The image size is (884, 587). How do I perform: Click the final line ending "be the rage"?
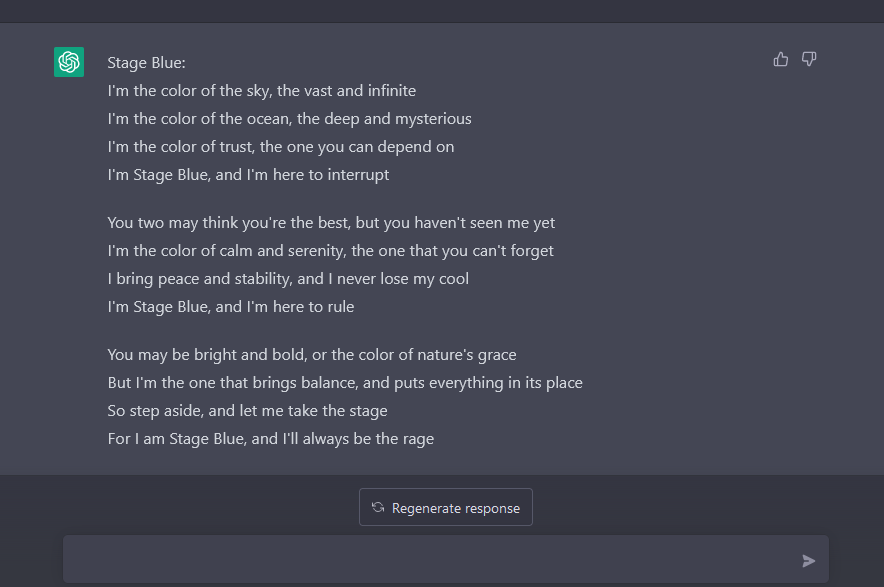(x=271, y=439)
